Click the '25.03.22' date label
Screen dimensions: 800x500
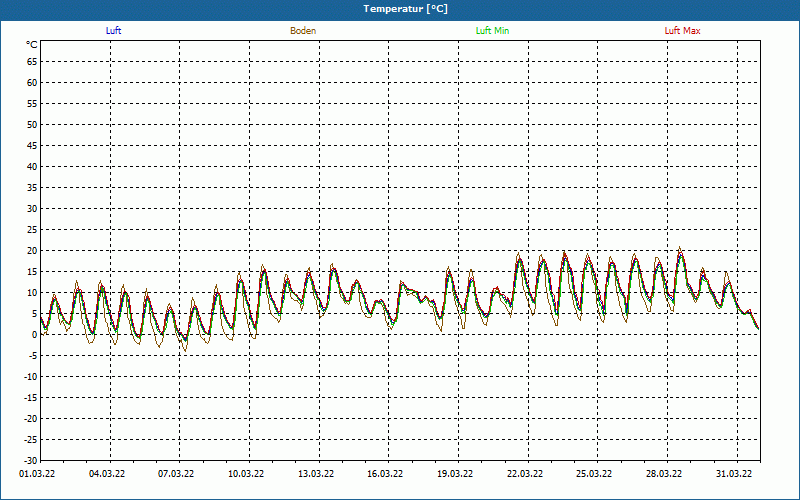tap(594, 474)
